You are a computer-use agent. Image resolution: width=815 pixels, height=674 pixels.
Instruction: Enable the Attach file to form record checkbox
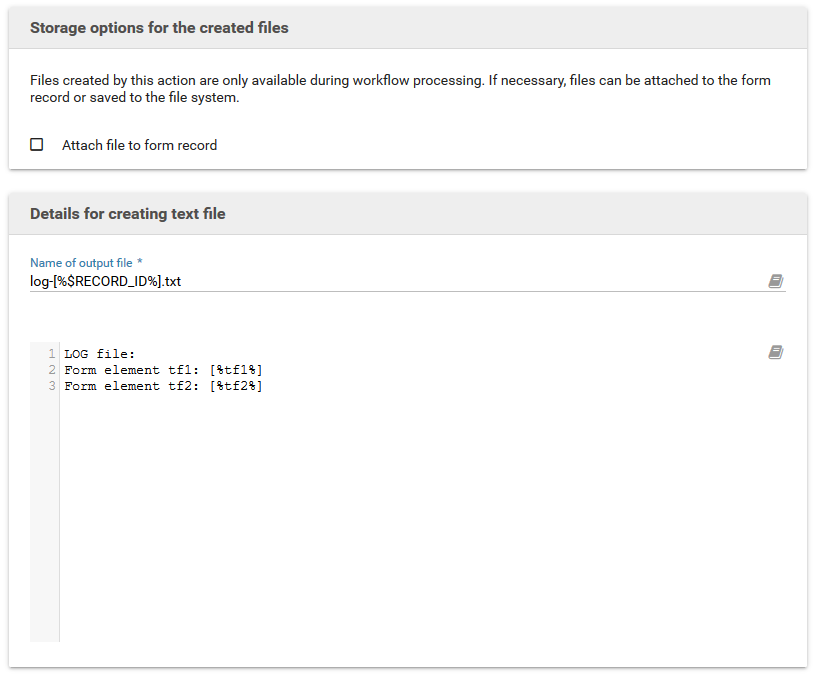tap(37, 145)
